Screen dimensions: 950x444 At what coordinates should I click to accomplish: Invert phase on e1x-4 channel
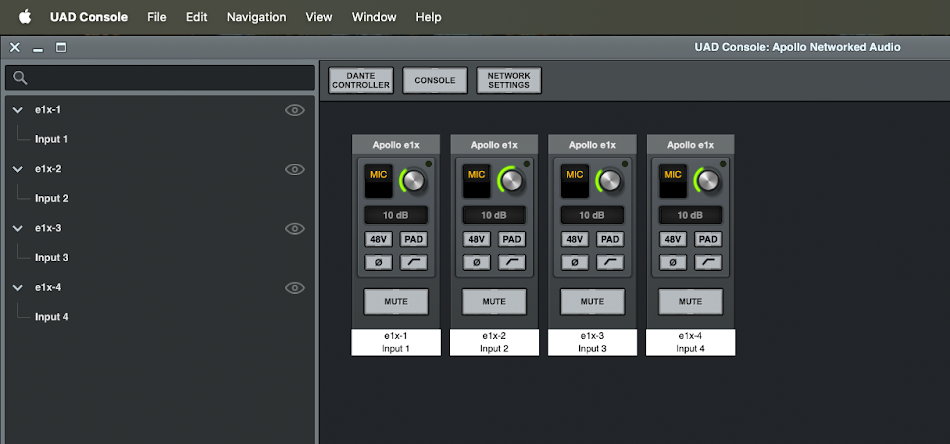pos(673,262)
